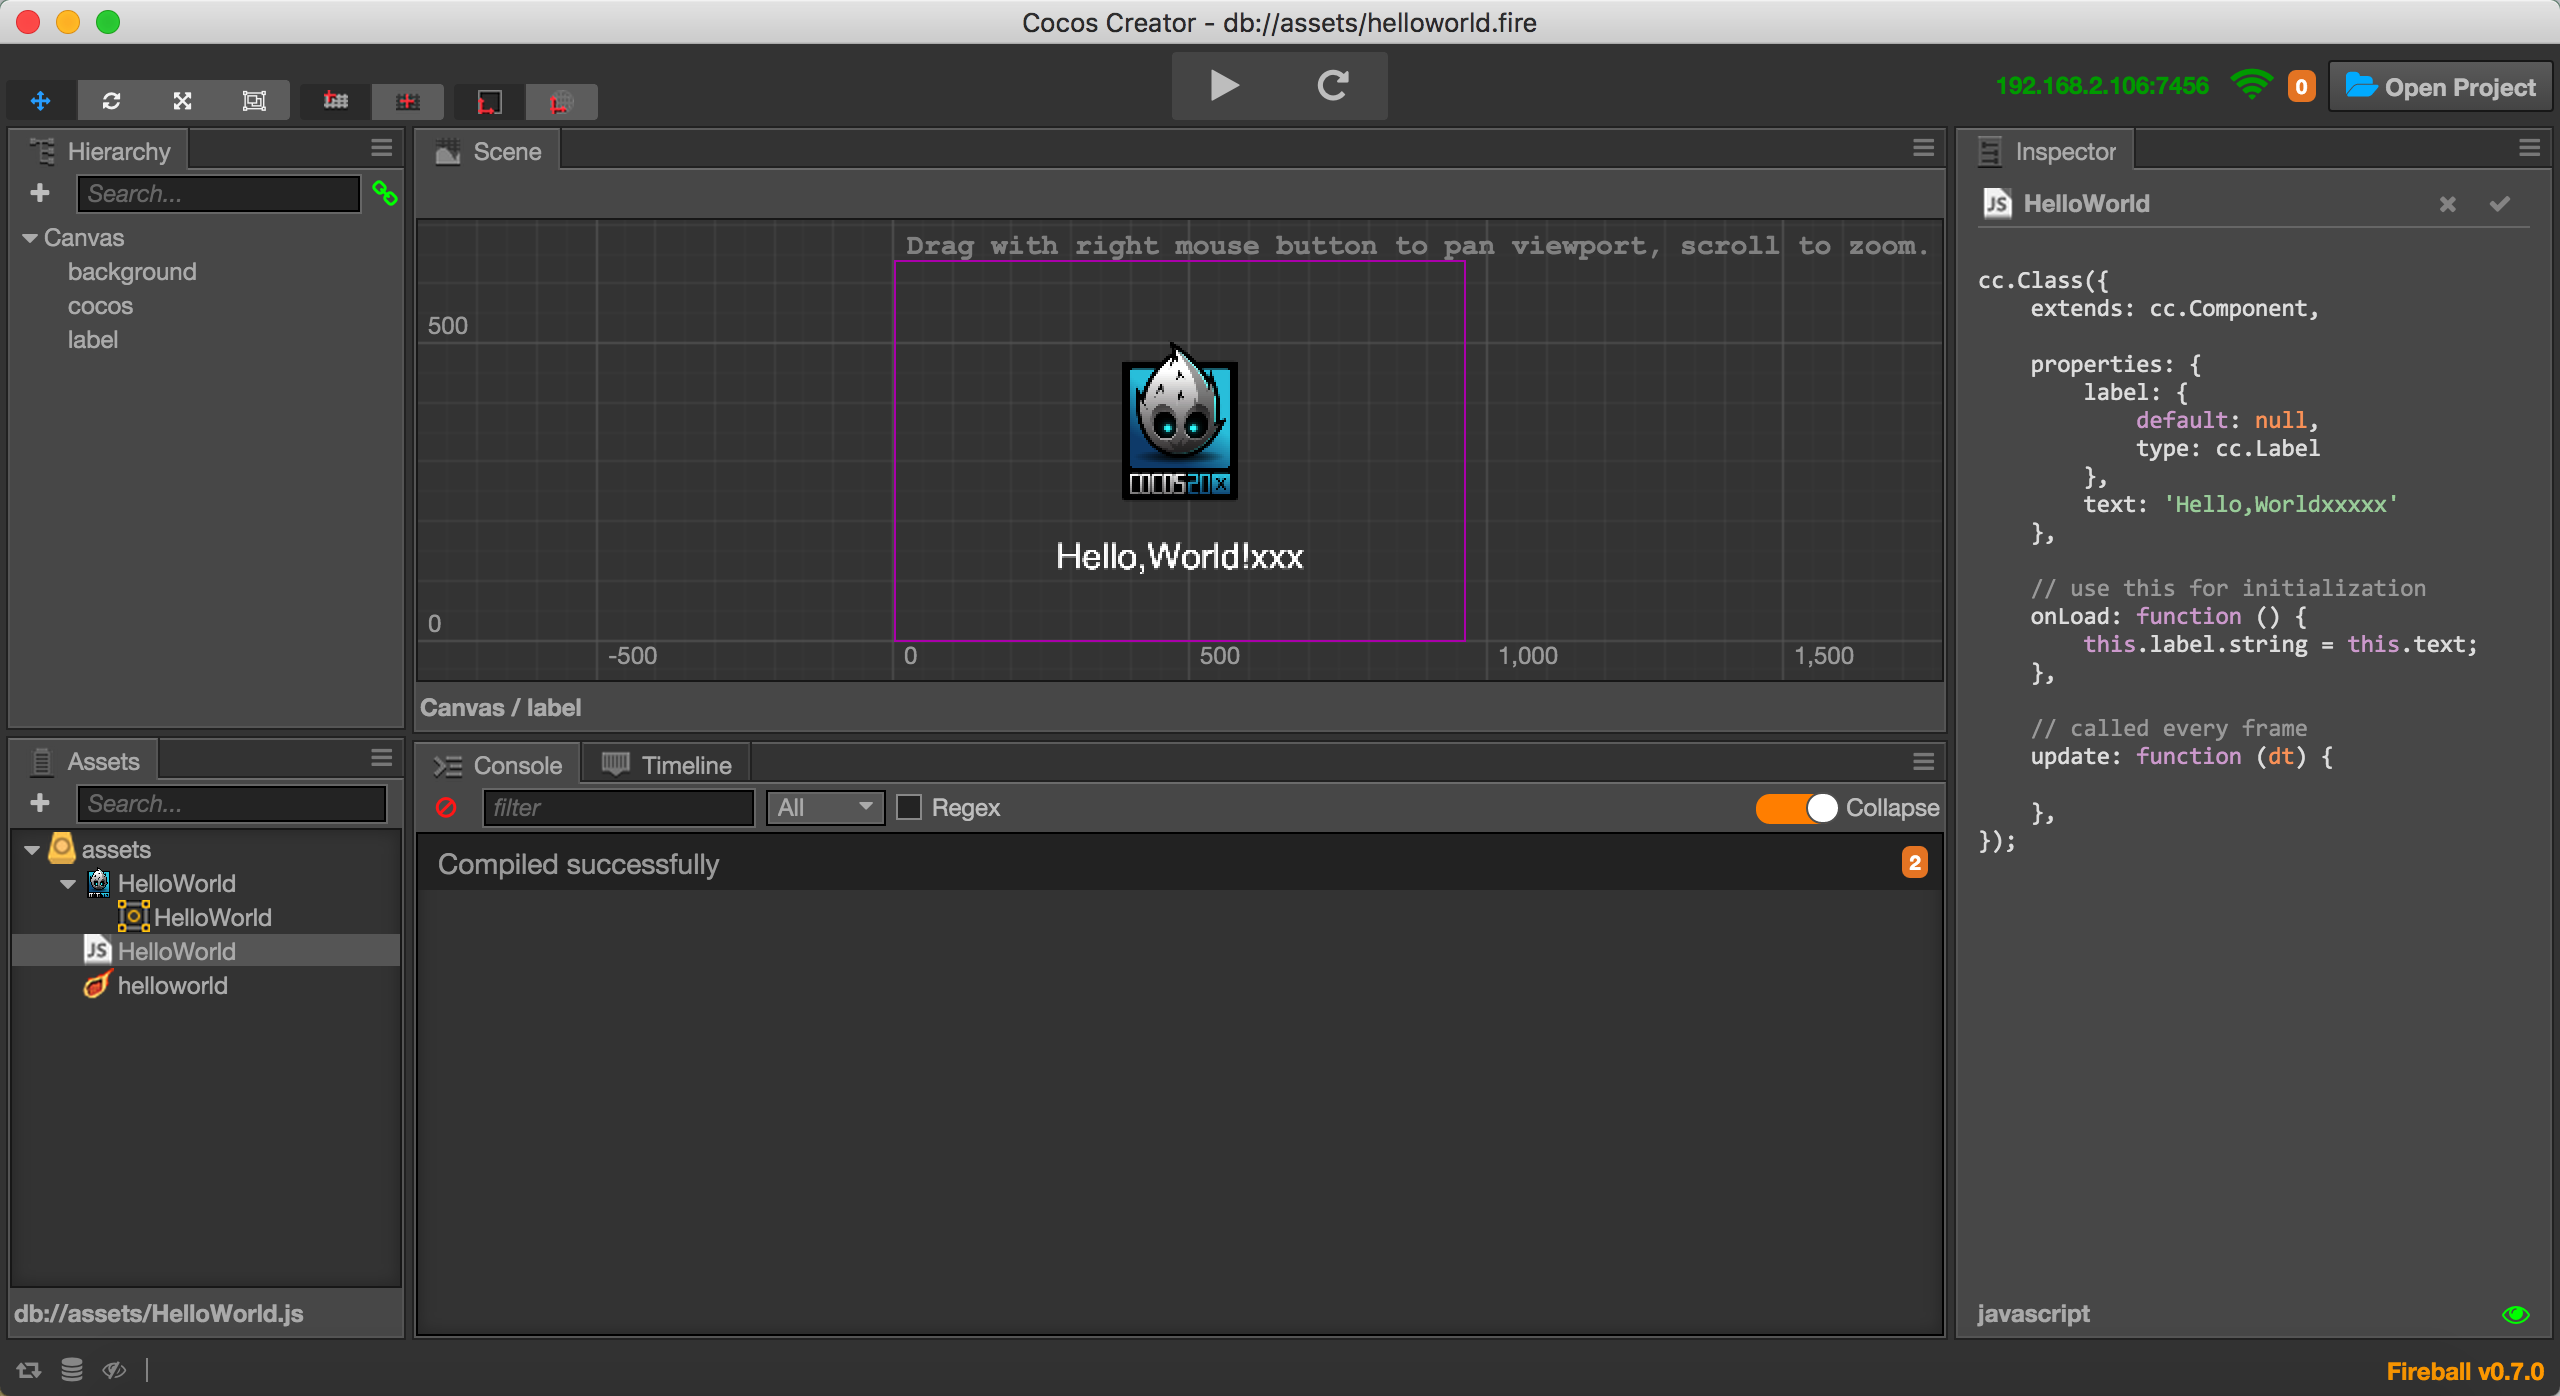The height and width of the screenshot is (1396, 2560).
Task: Collapse the Canvas node in Hierarchy
Action: 30,238
